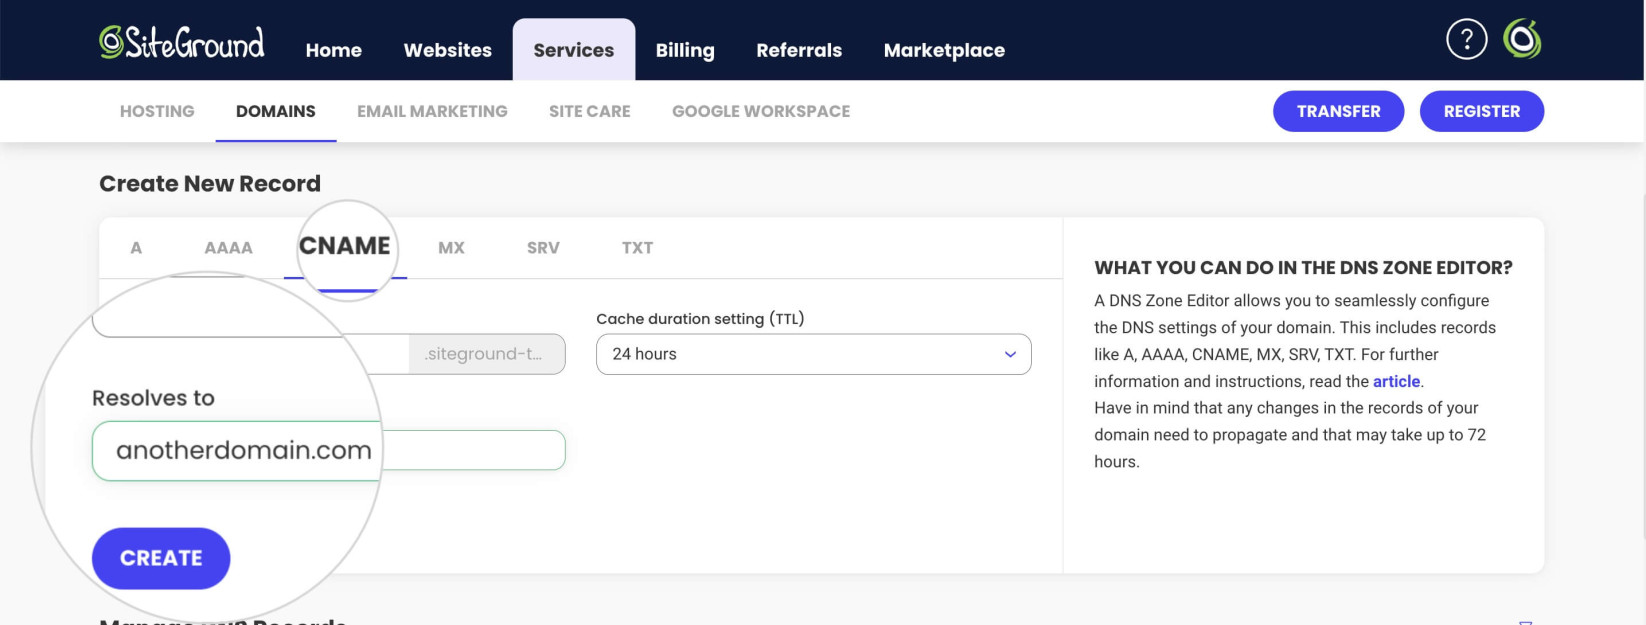Image resolution: width=1646 pixels, height=625 pixels.
Task: Switch to the Domains sub-tab
Action: click(x=276, y=111)
